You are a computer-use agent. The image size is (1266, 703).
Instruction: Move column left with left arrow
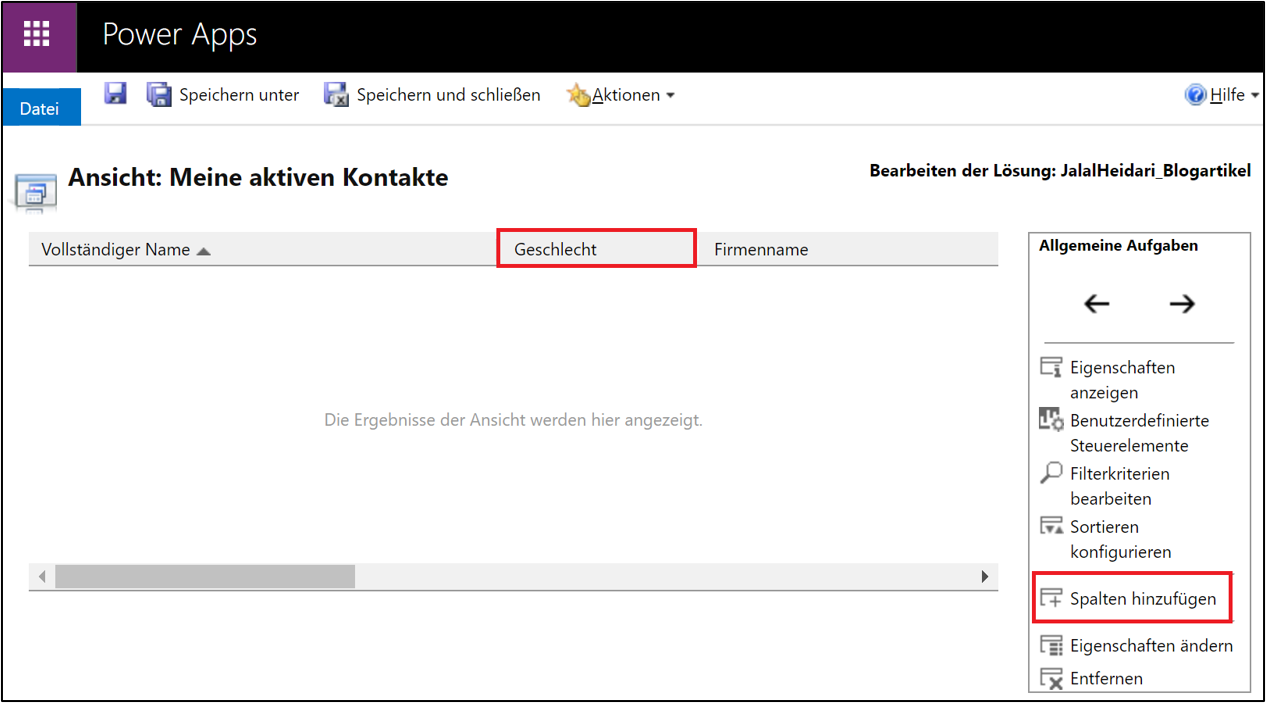pos(1097,304)
